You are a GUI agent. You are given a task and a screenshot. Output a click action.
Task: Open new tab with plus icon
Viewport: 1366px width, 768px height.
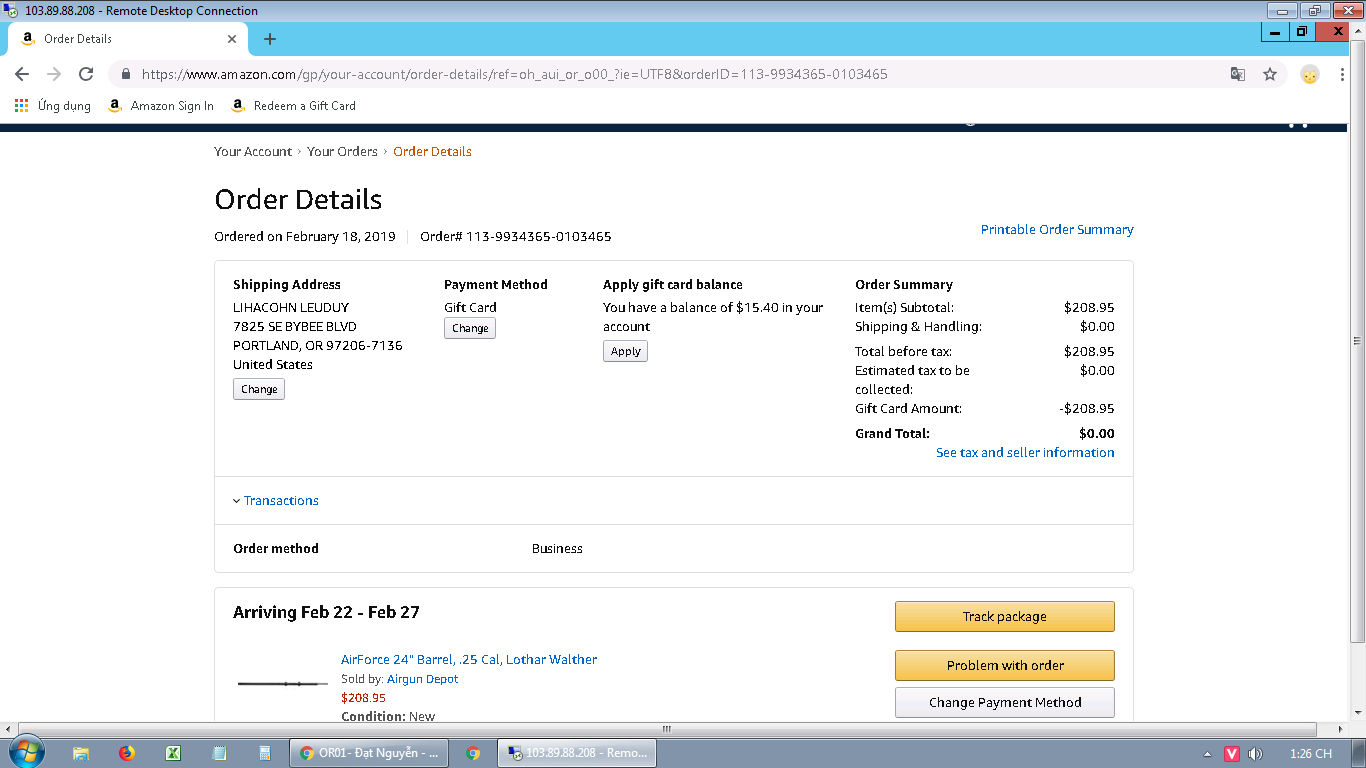tap(269, 39)
